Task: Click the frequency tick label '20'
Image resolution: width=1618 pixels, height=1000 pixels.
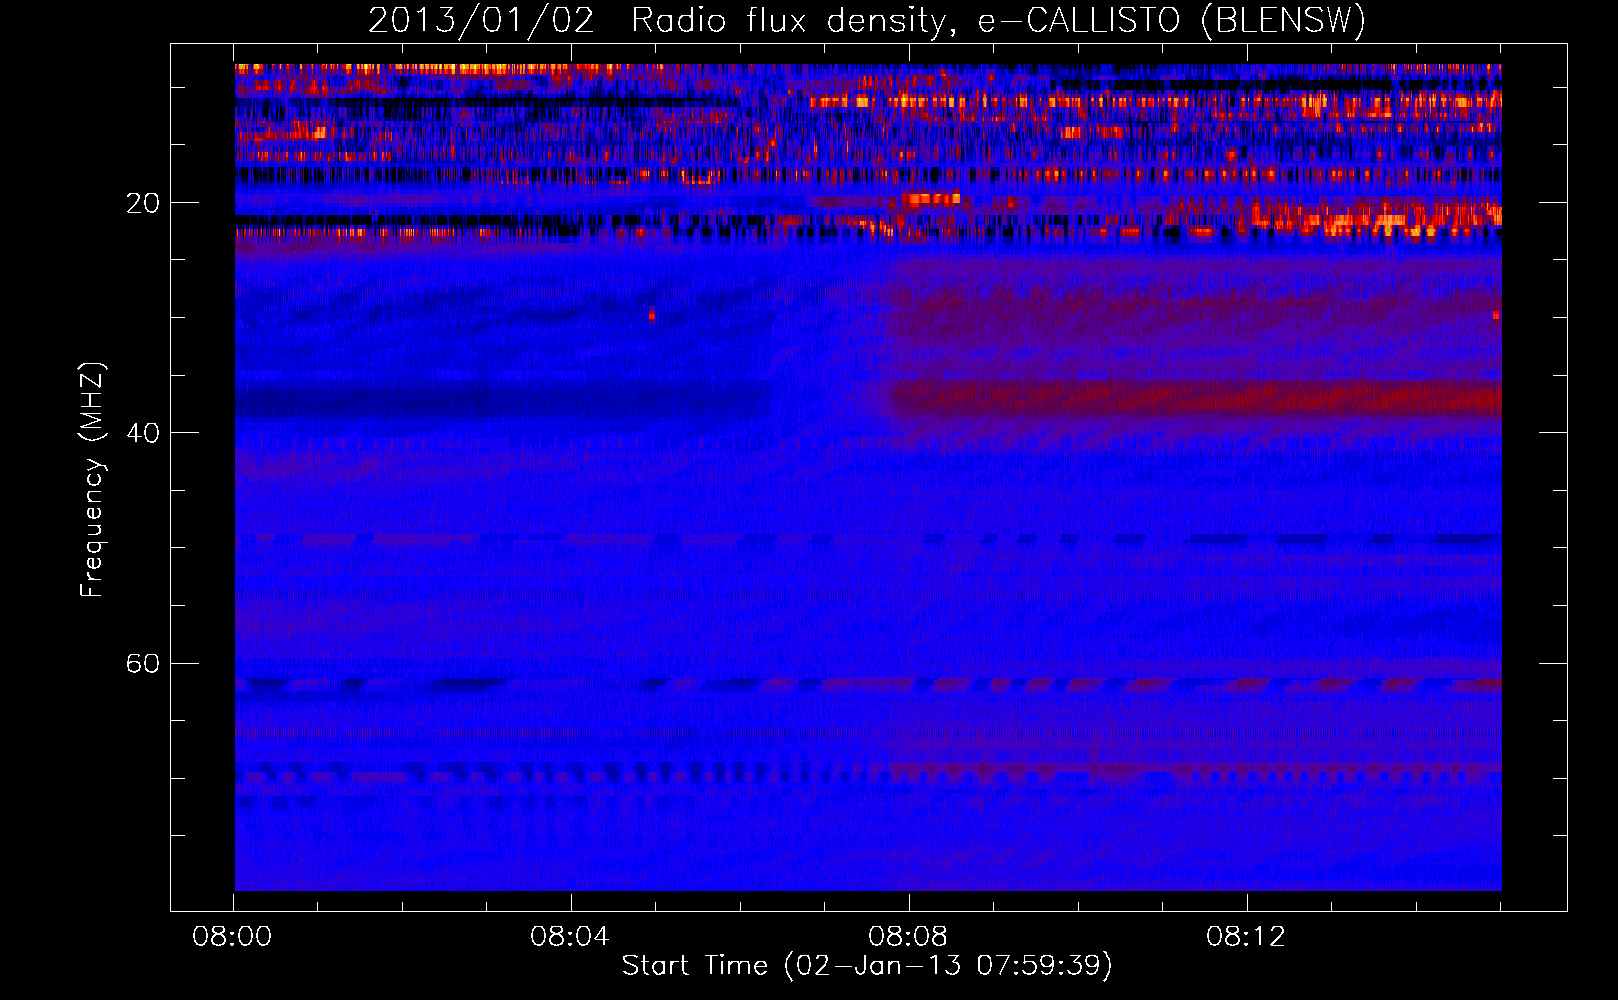Action: coord(143,204)
